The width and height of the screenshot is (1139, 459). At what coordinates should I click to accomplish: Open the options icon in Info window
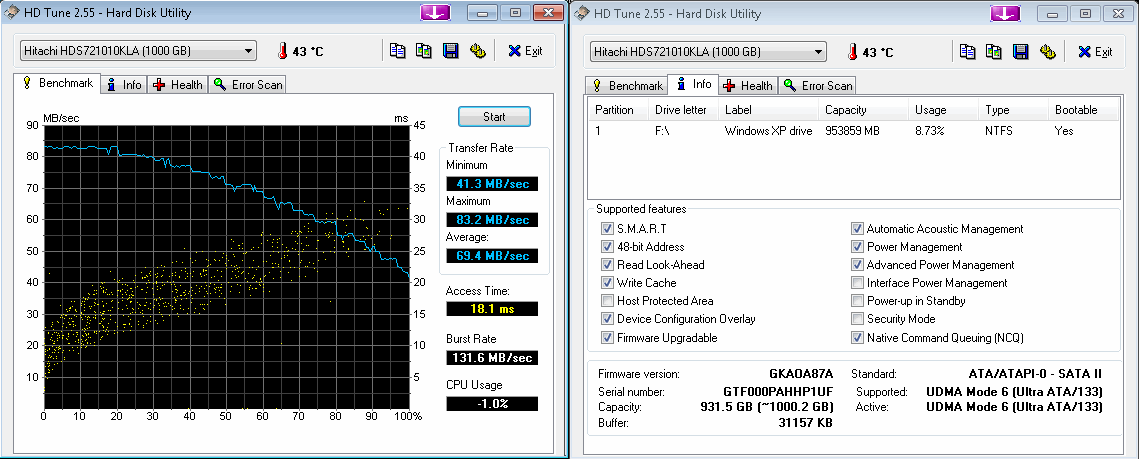(1047, 51)
